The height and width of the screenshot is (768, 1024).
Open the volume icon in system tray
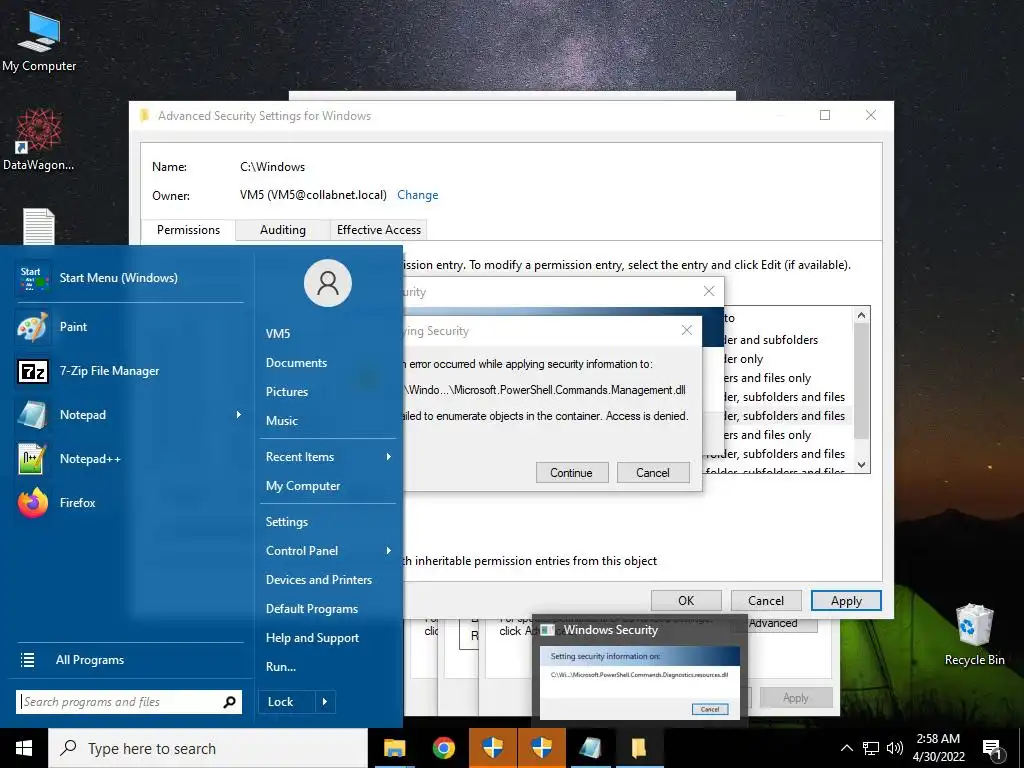tap(895, 748)
